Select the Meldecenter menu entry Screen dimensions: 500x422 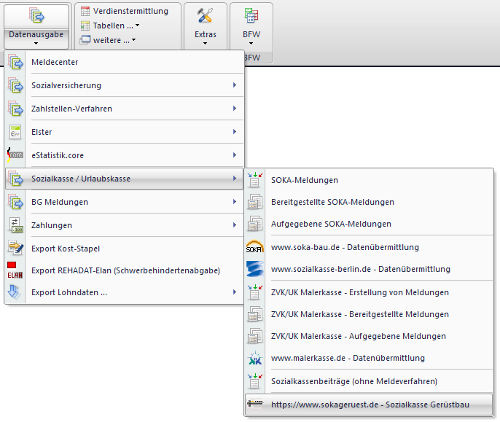[x=125, y=62]
